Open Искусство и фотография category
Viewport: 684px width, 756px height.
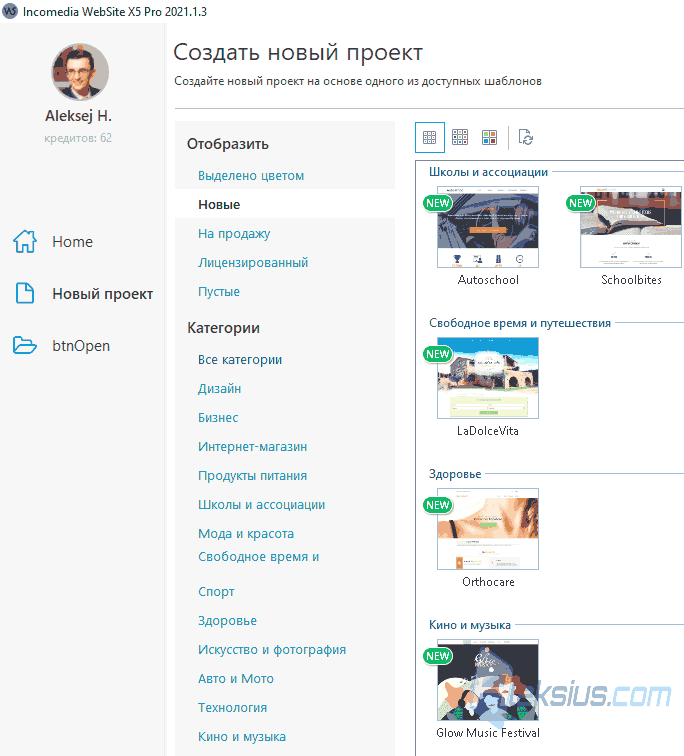(272, 649)
